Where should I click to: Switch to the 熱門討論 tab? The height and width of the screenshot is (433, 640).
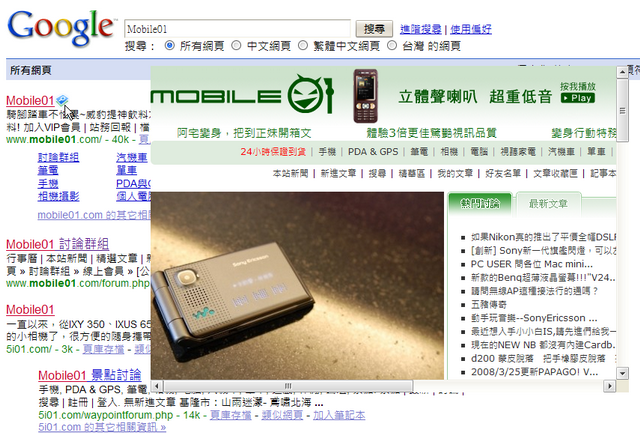[x=480, y=204]
